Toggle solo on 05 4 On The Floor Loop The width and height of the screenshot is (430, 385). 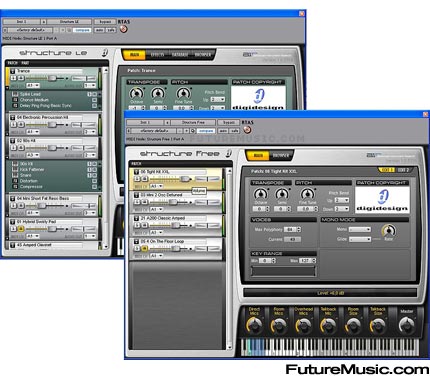coord(144,248)
